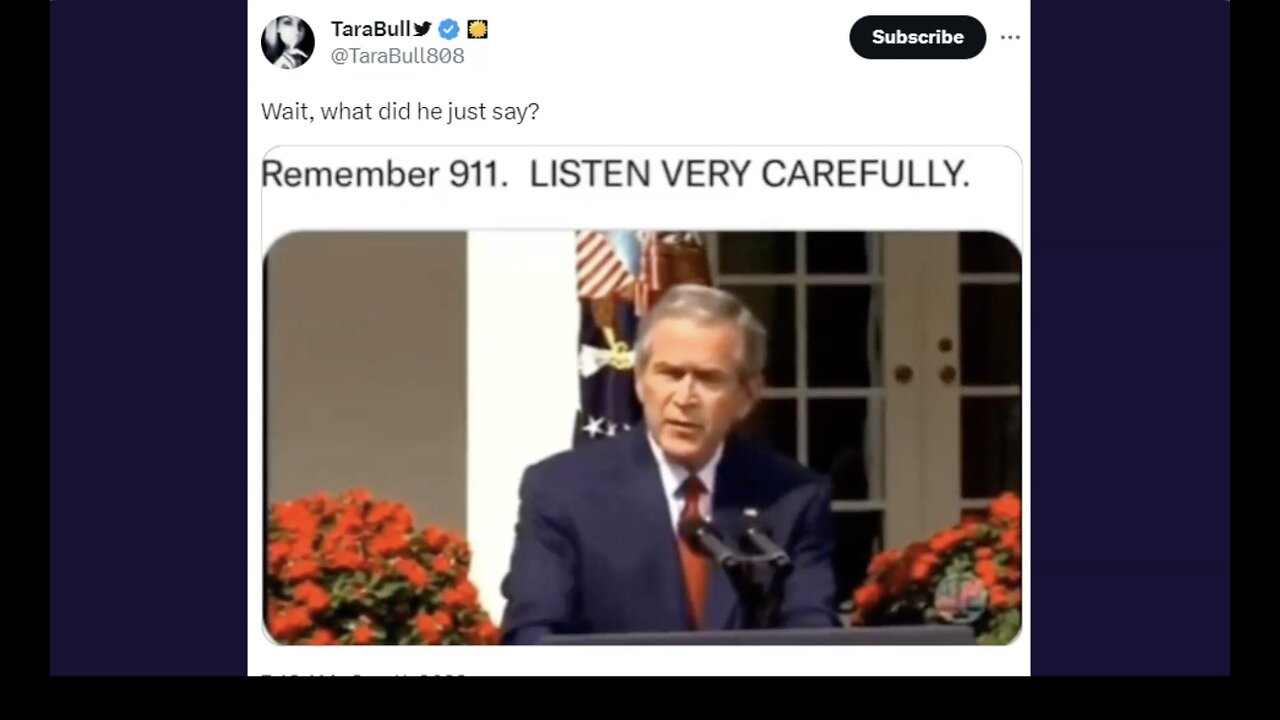The height and width of the screenshot is (720, 1280).
Task: Click the blue verified checkmark badge
Action: coord(449,29)
